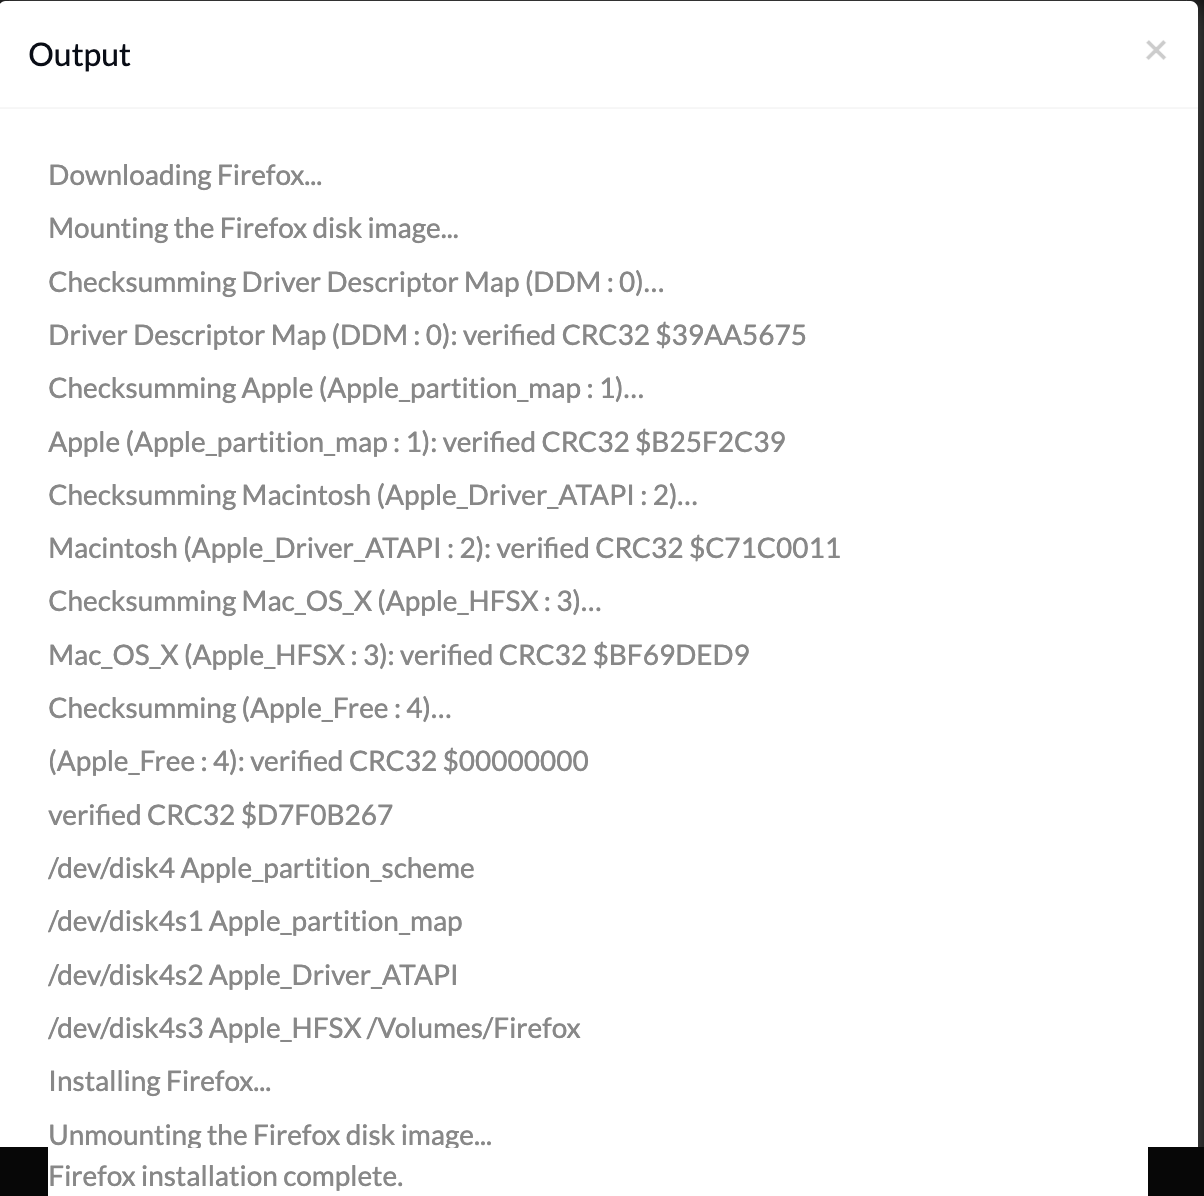Viewport: 1204px width, 1196px height.
Task: Select the CRC32 $B25F2C39 verified line
Action: point(417,442)
